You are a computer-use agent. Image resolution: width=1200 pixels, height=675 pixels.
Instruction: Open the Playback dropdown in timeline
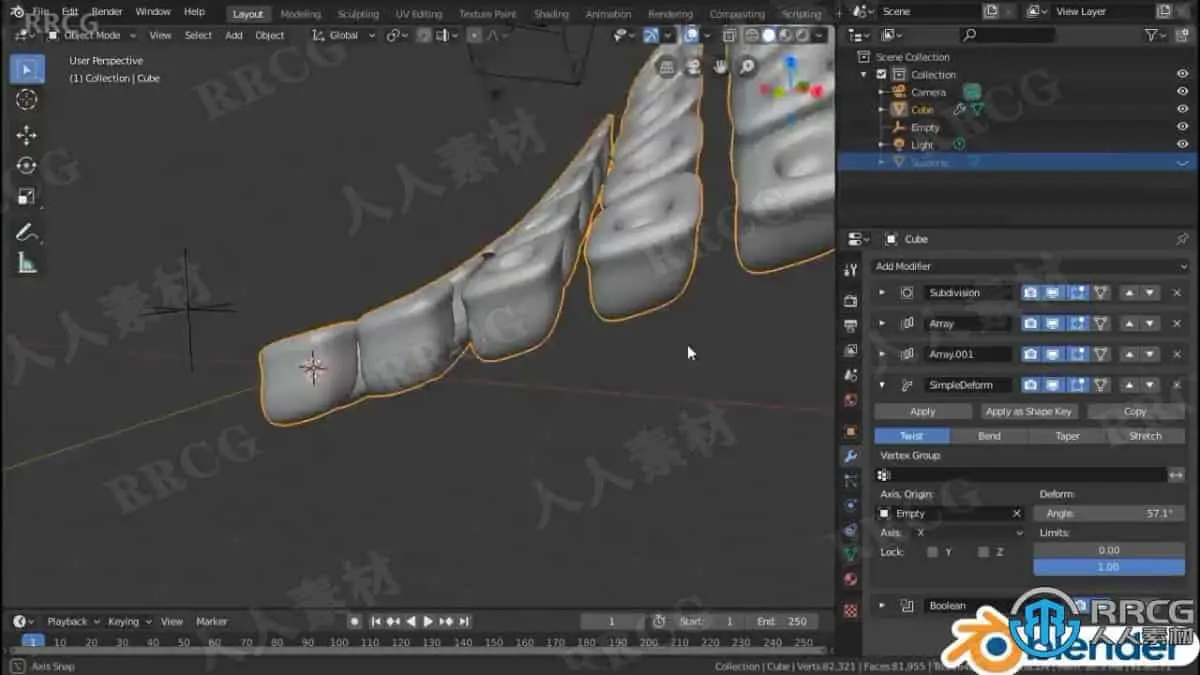tap(73, 621)
